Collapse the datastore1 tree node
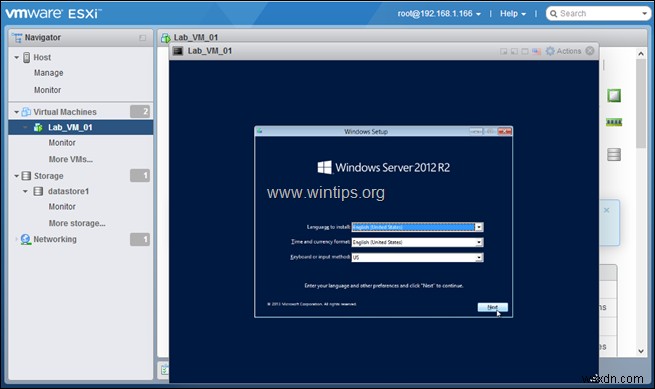The height and width of the screenshot is (389, 655). click(25, 191)
